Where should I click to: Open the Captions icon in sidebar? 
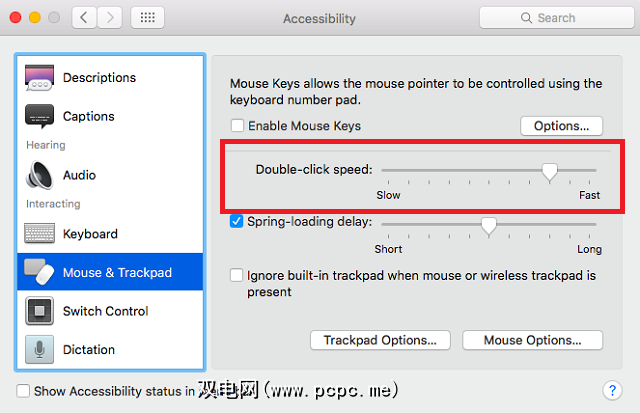point(40,116)
